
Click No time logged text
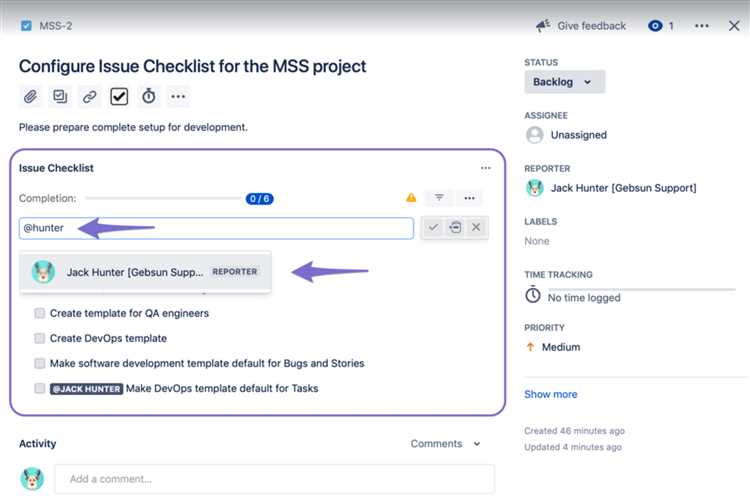coord(584,298)
